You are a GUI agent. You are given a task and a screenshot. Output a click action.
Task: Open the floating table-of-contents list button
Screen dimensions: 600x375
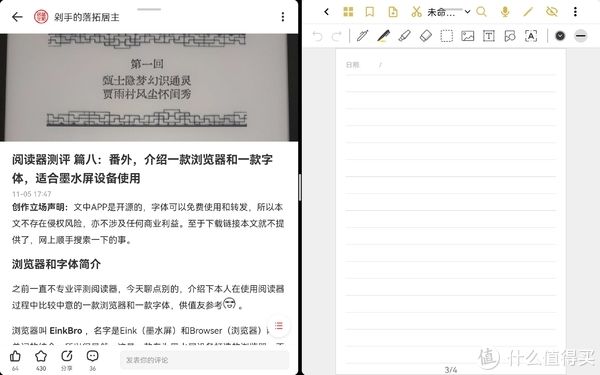point(279,326)
